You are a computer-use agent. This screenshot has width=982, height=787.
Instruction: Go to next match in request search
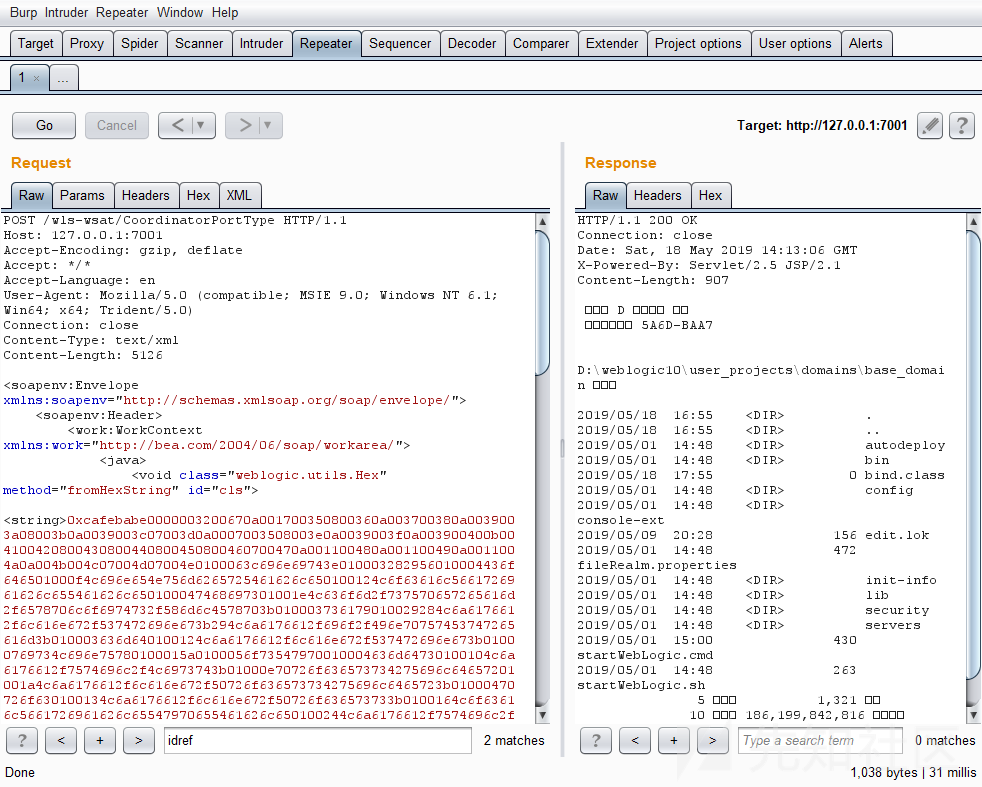[138, 741]
